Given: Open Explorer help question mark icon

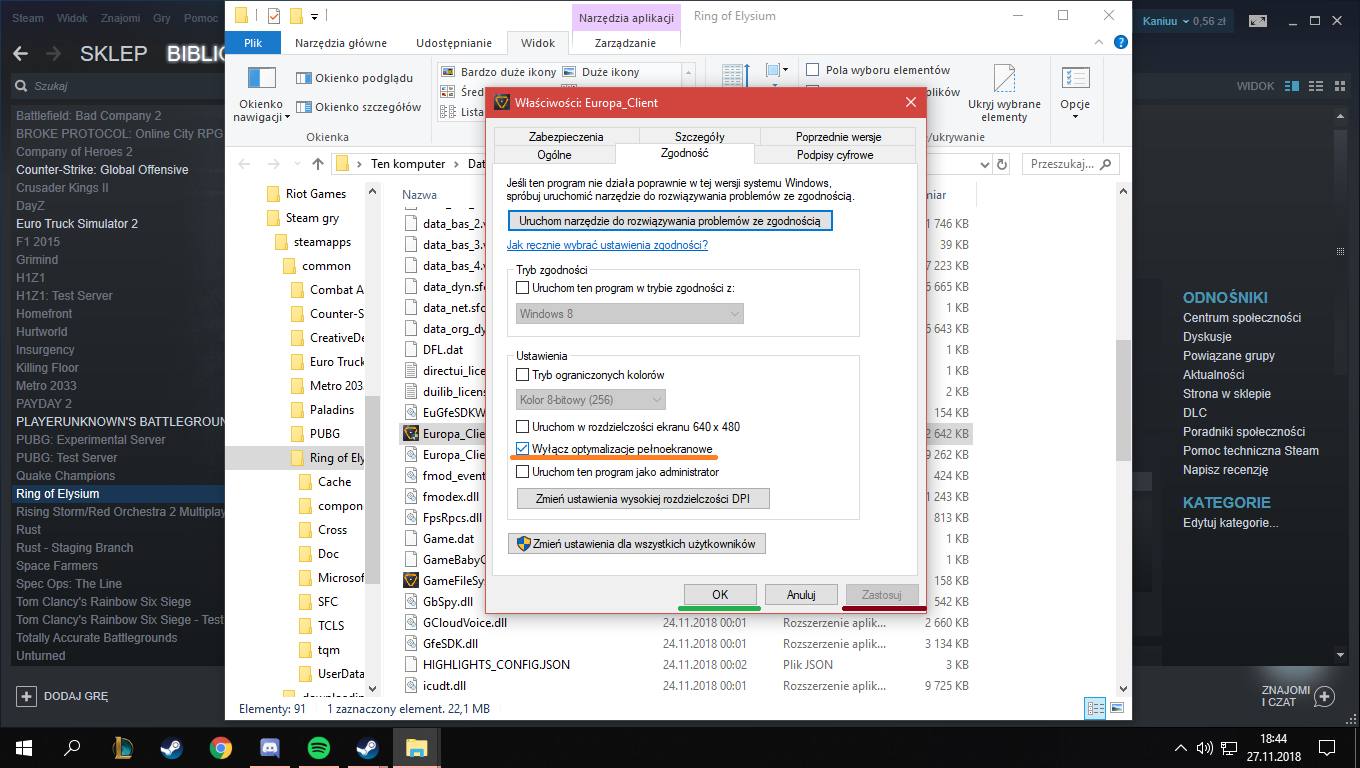Looking at the screenshot, I should coord(1121,42).
